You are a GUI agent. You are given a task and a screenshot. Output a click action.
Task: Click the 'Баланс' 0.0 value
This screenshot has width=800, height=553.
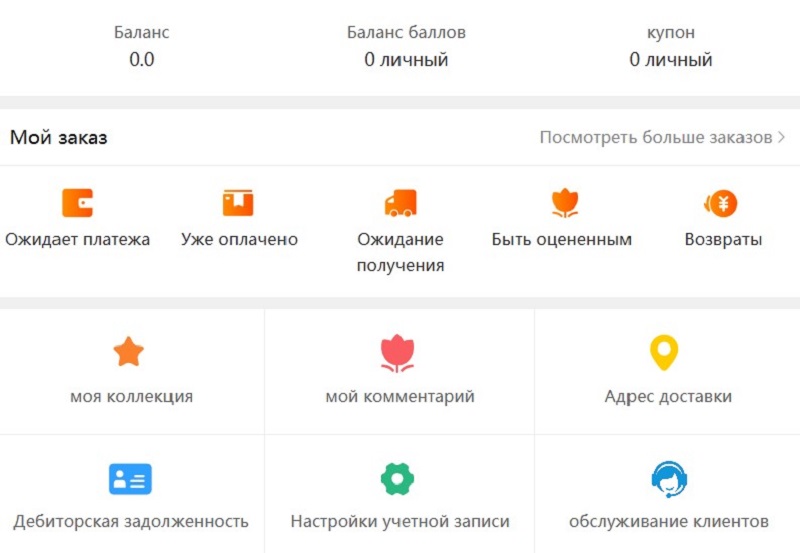tap(142, 60)
